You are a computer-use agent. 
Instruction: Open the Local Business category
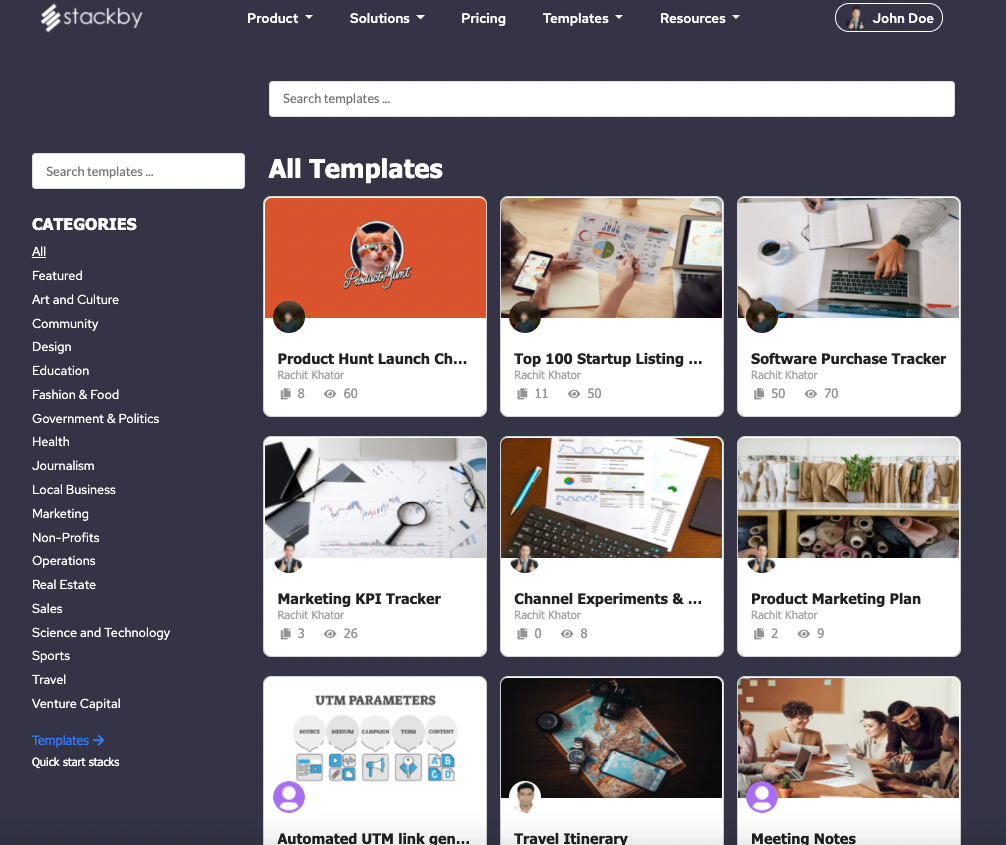point(74,490)
